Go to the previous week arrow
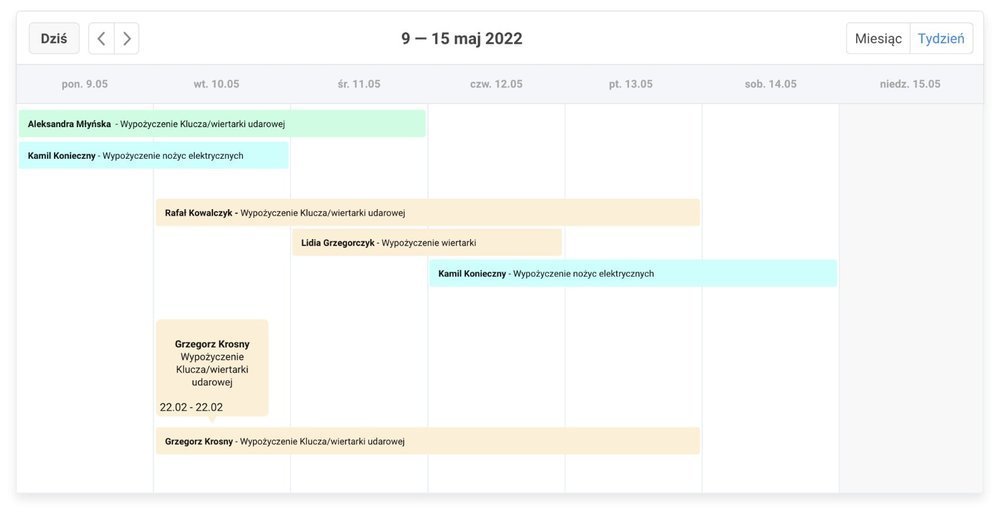The height and width of the screenshot is (515, 1000). (x=101, y=39)
